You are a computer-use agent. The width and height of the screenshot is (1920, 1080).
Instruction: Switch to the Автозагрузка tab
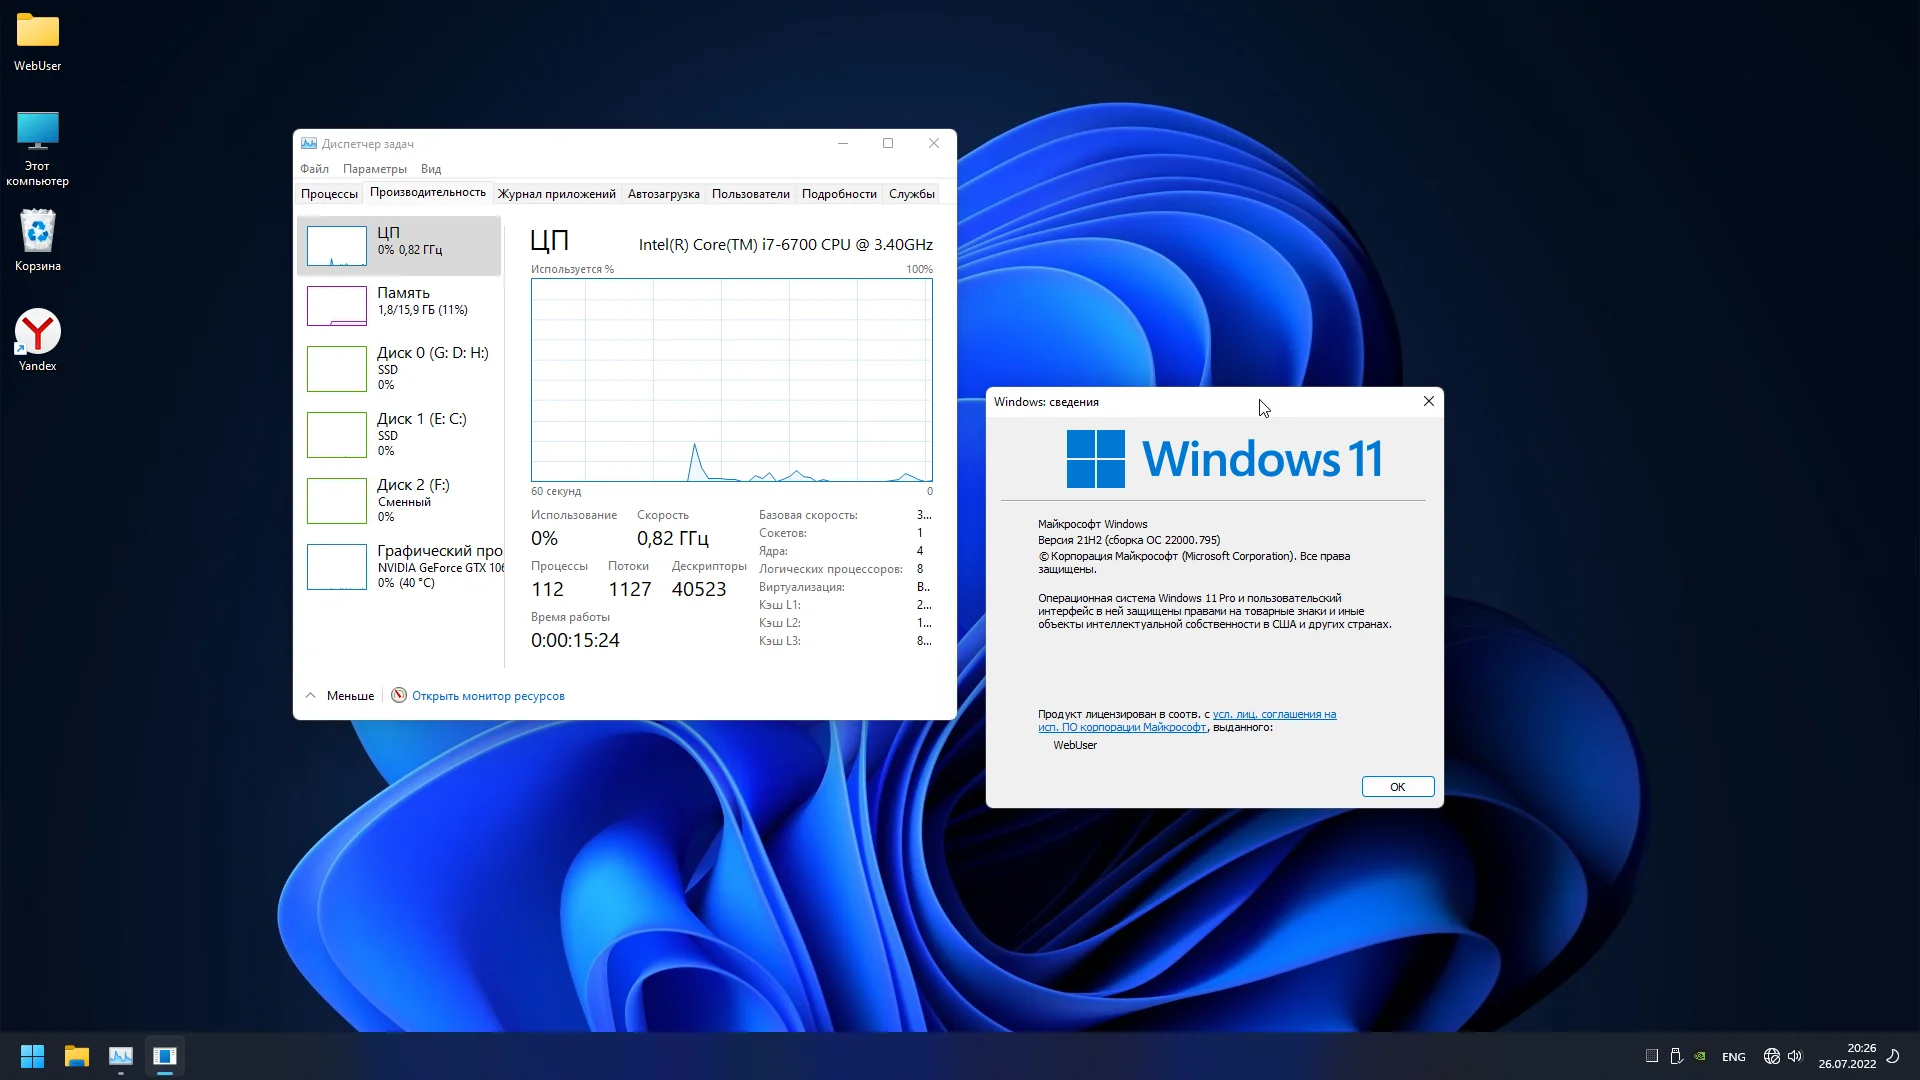(663, 194)
